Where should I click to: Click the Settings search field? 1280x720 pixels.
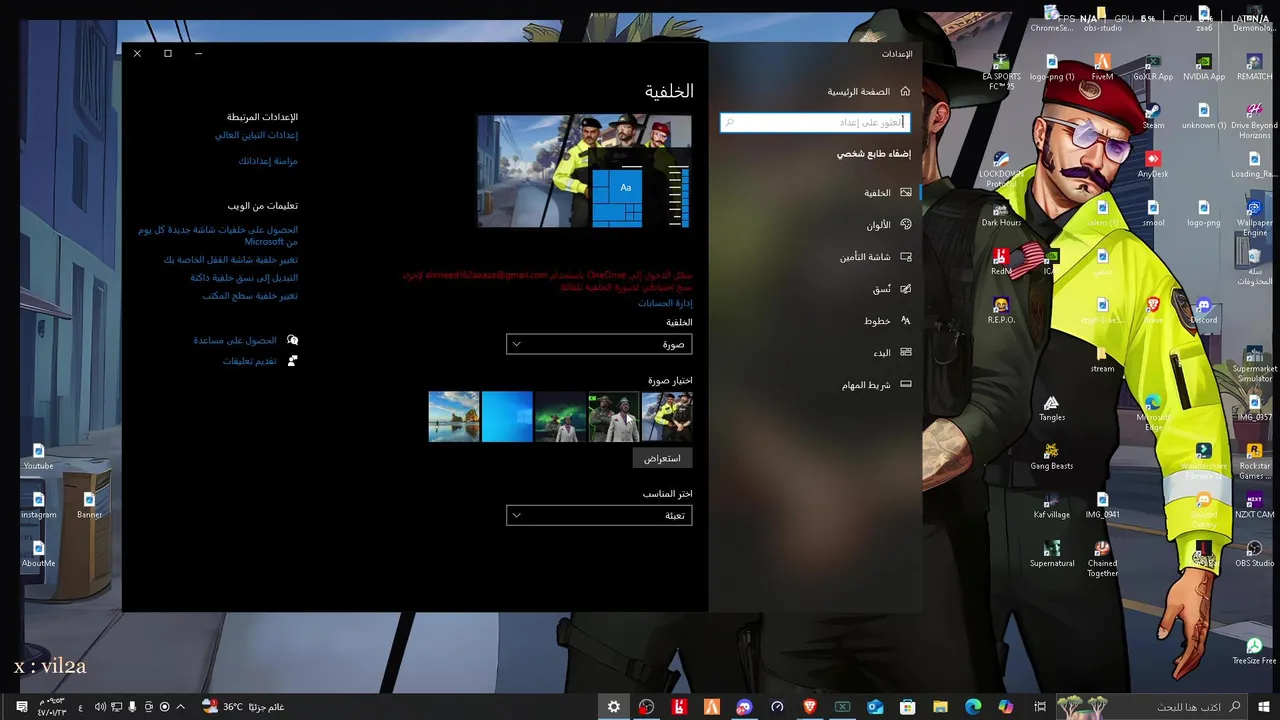click(x=815, y=122)
